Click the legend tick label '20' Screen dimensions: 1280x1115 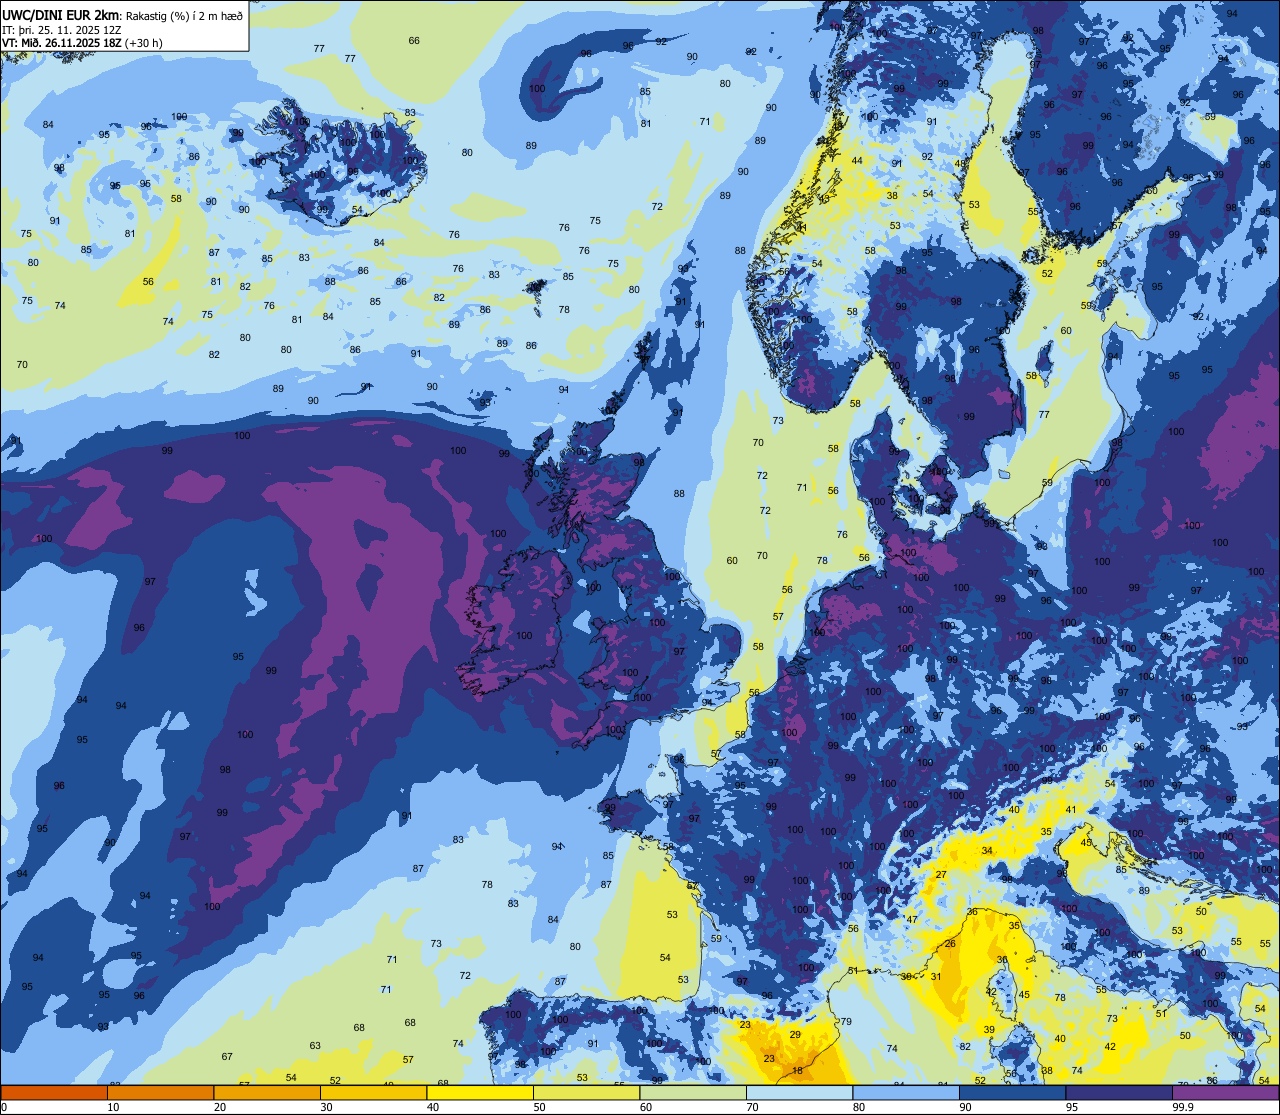pyautogui.click(x=219, y=1107)
